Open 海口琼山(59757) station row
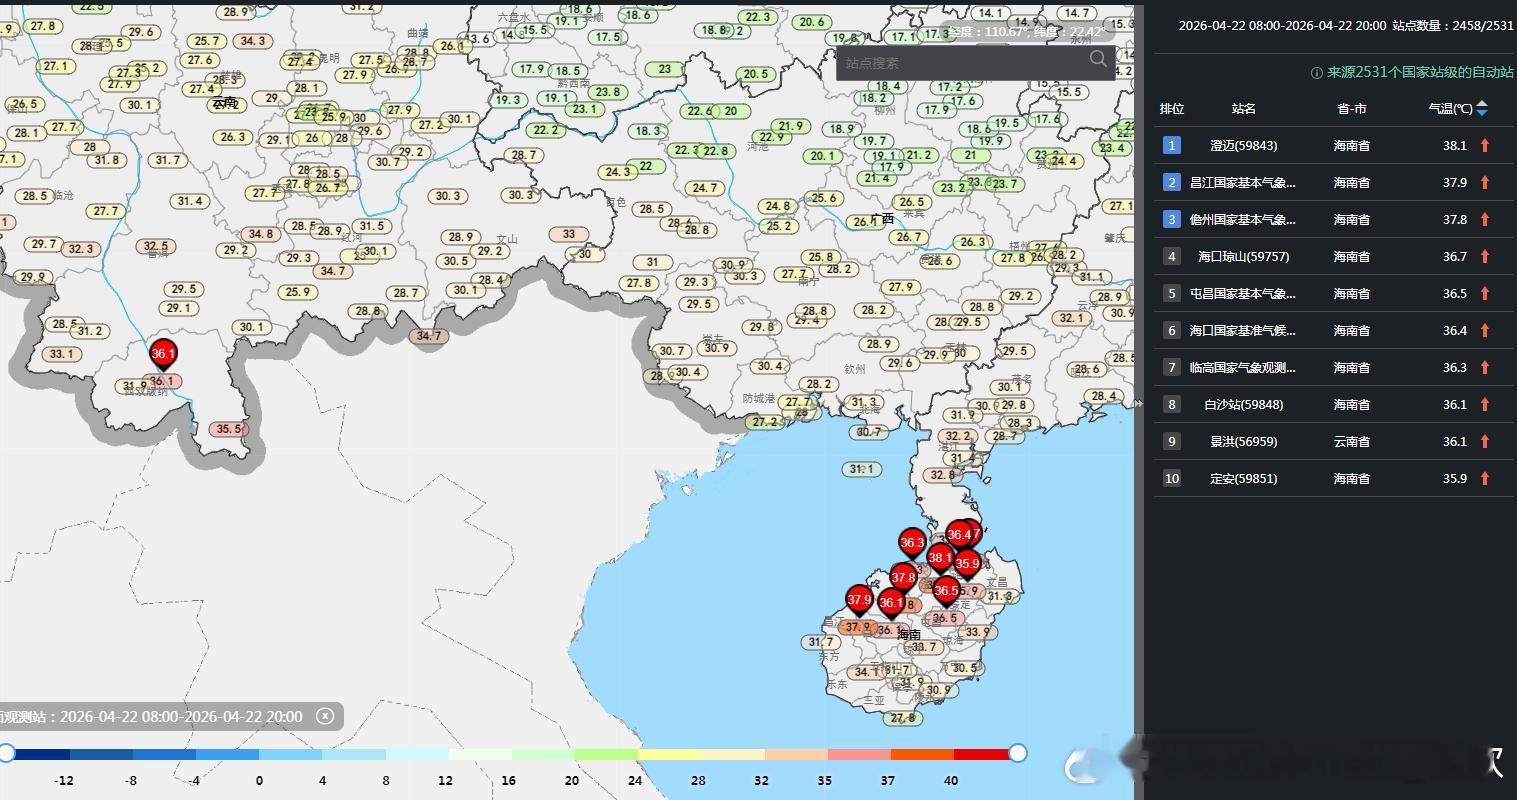1517x800 pixels. click(x=1243, y=256)
